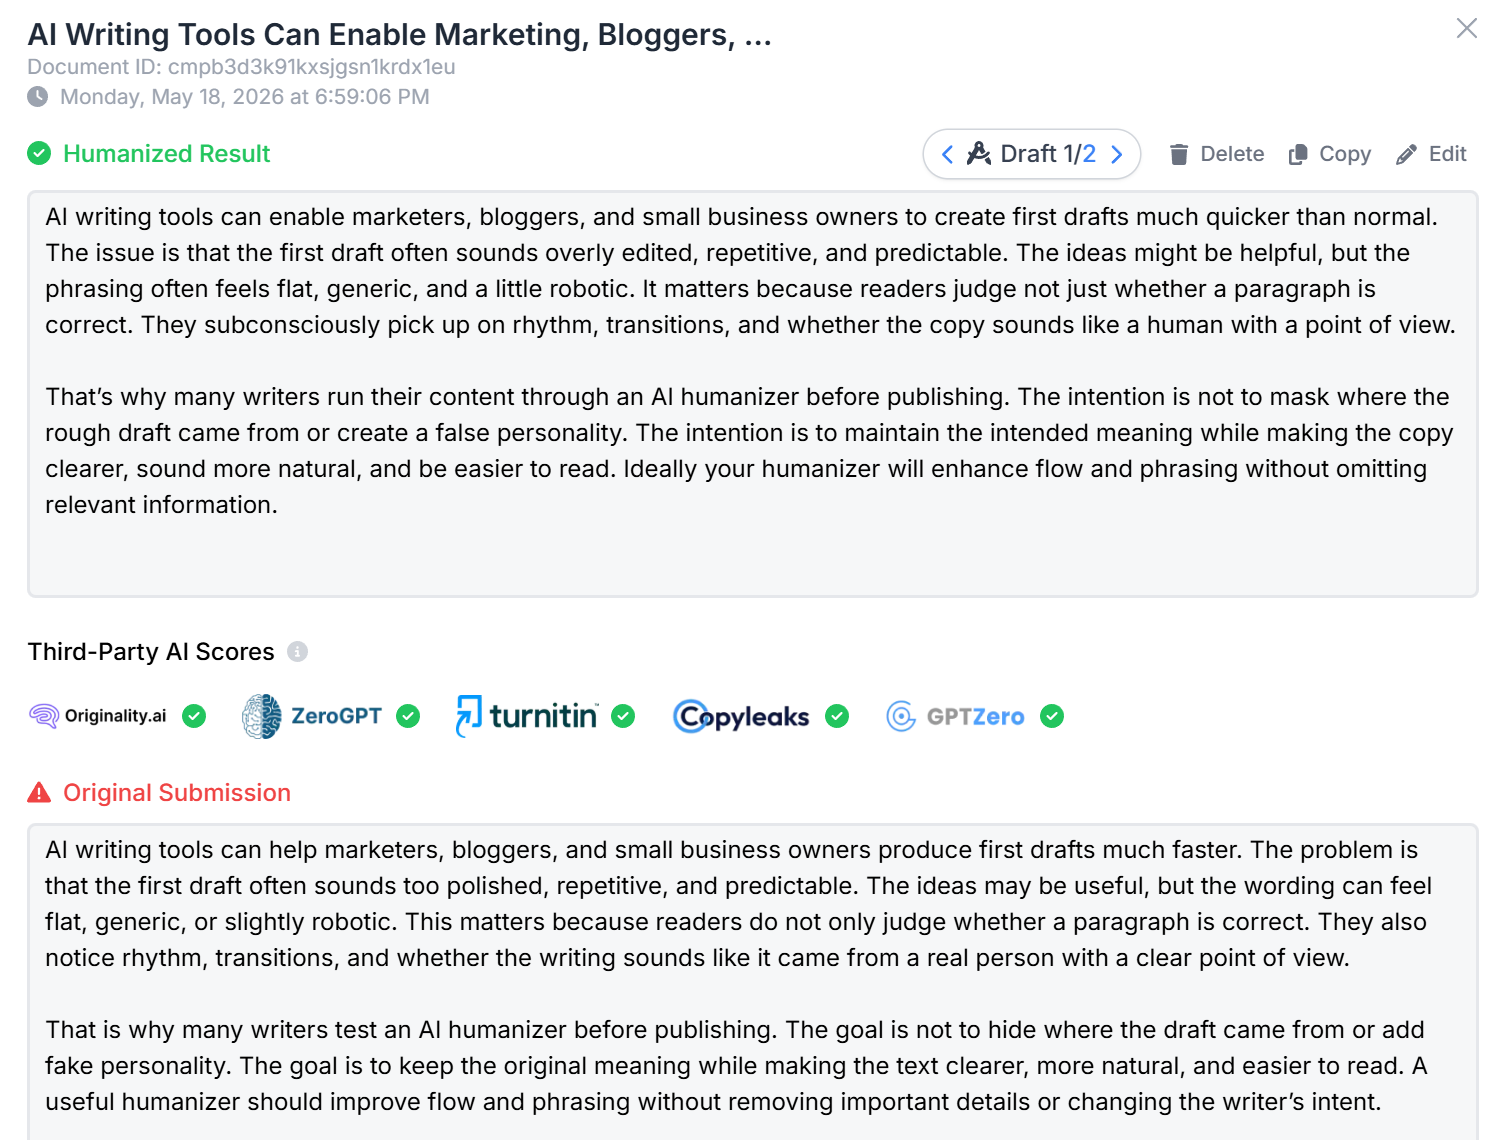
Task: Click the Copyleaks logo
Action: [x=741, y=716]
